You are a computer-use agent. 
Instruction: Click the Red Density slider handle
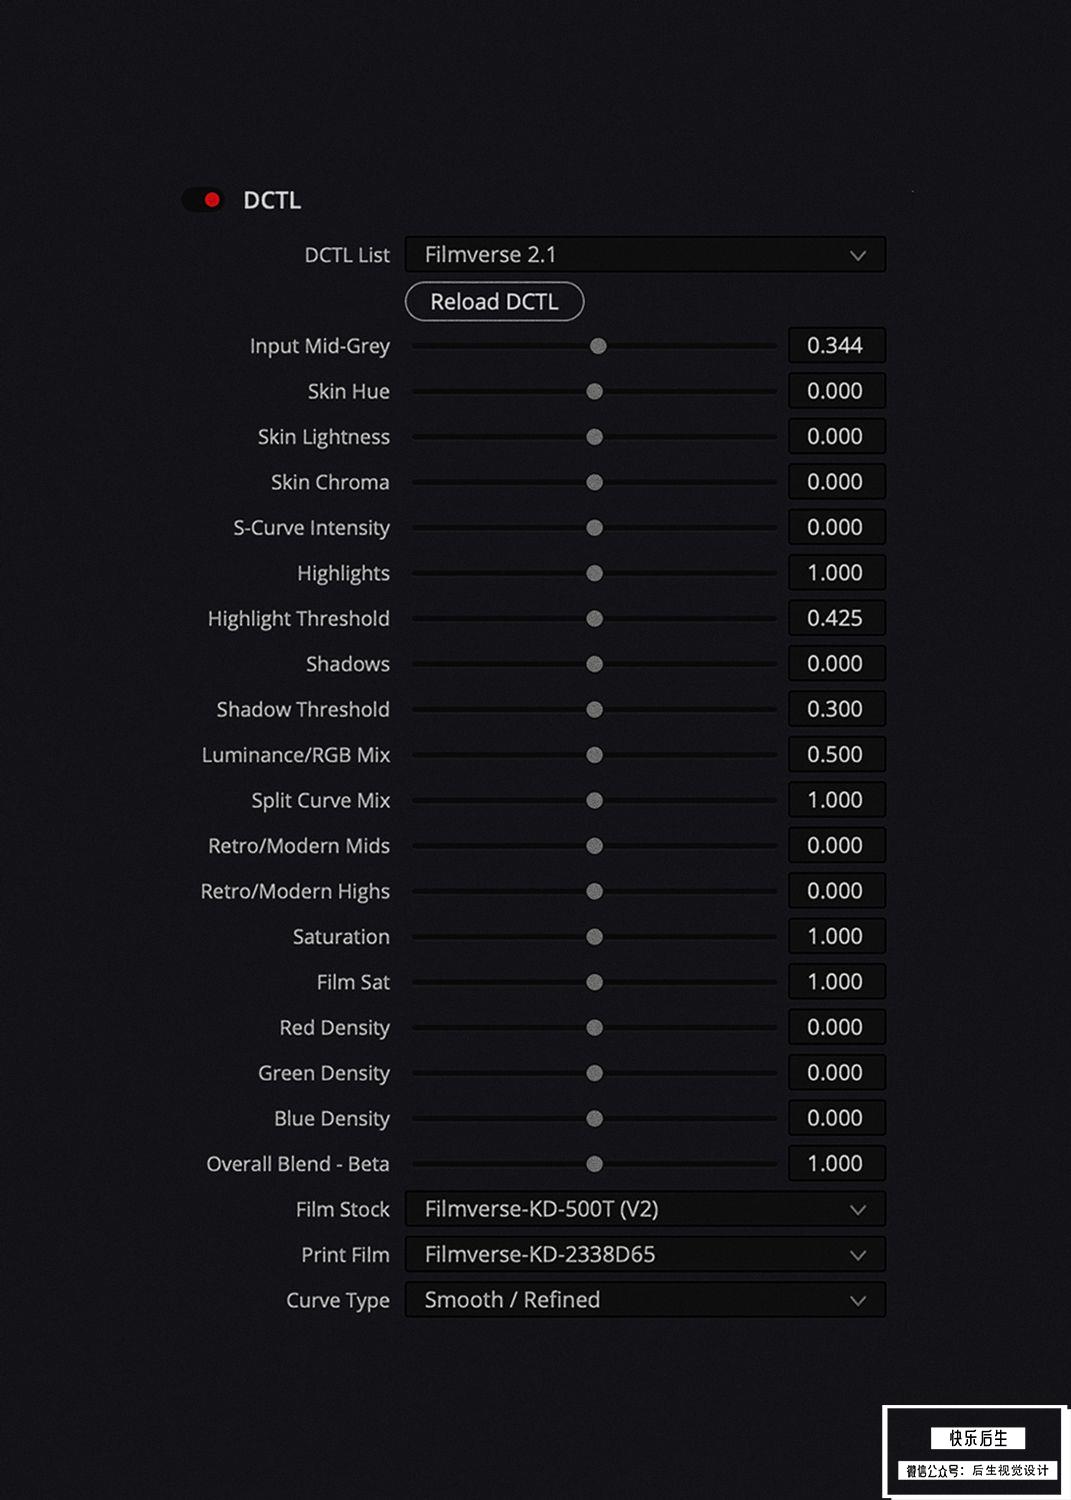click(x=594, y=1028)
